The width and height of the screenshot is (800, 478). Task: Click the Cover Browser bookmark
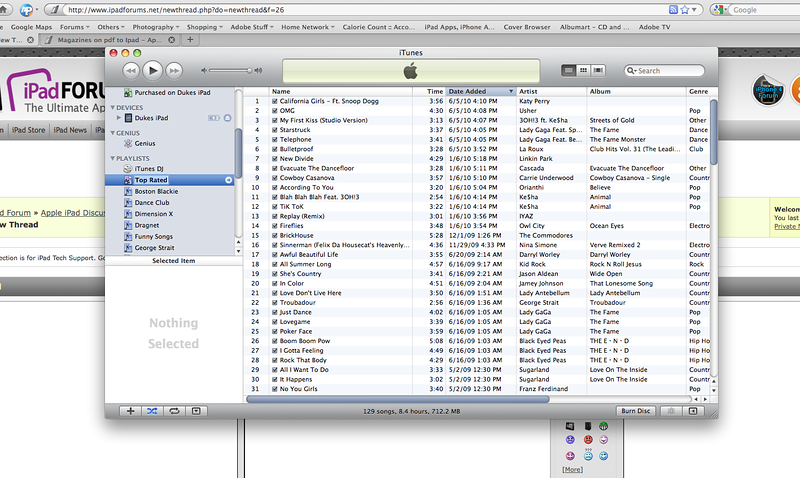(527, 27)
